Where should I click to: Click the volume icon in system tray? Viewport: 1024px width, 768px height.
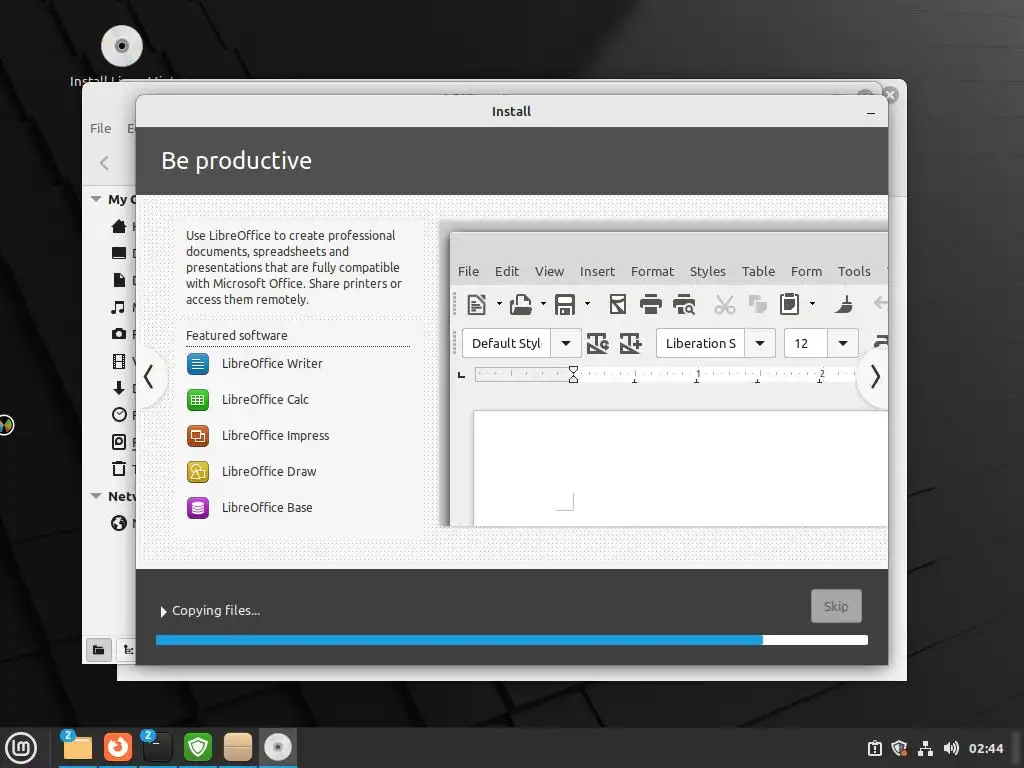pos(951,748)
